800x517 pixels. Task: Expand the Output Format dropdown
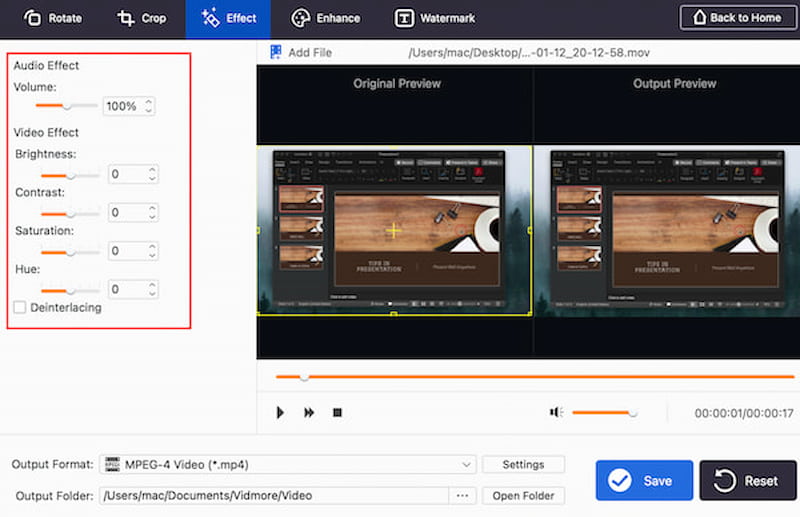tap(468, 465)
